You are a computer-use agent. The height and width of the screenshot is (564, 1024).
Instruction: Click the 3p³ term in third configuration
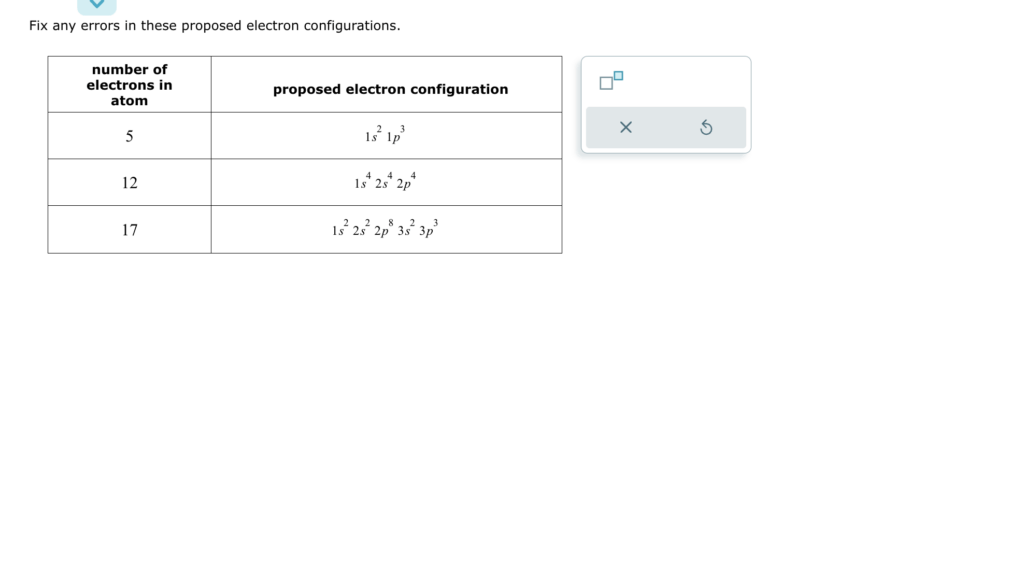pyautogui.click(x=428, y=230)
